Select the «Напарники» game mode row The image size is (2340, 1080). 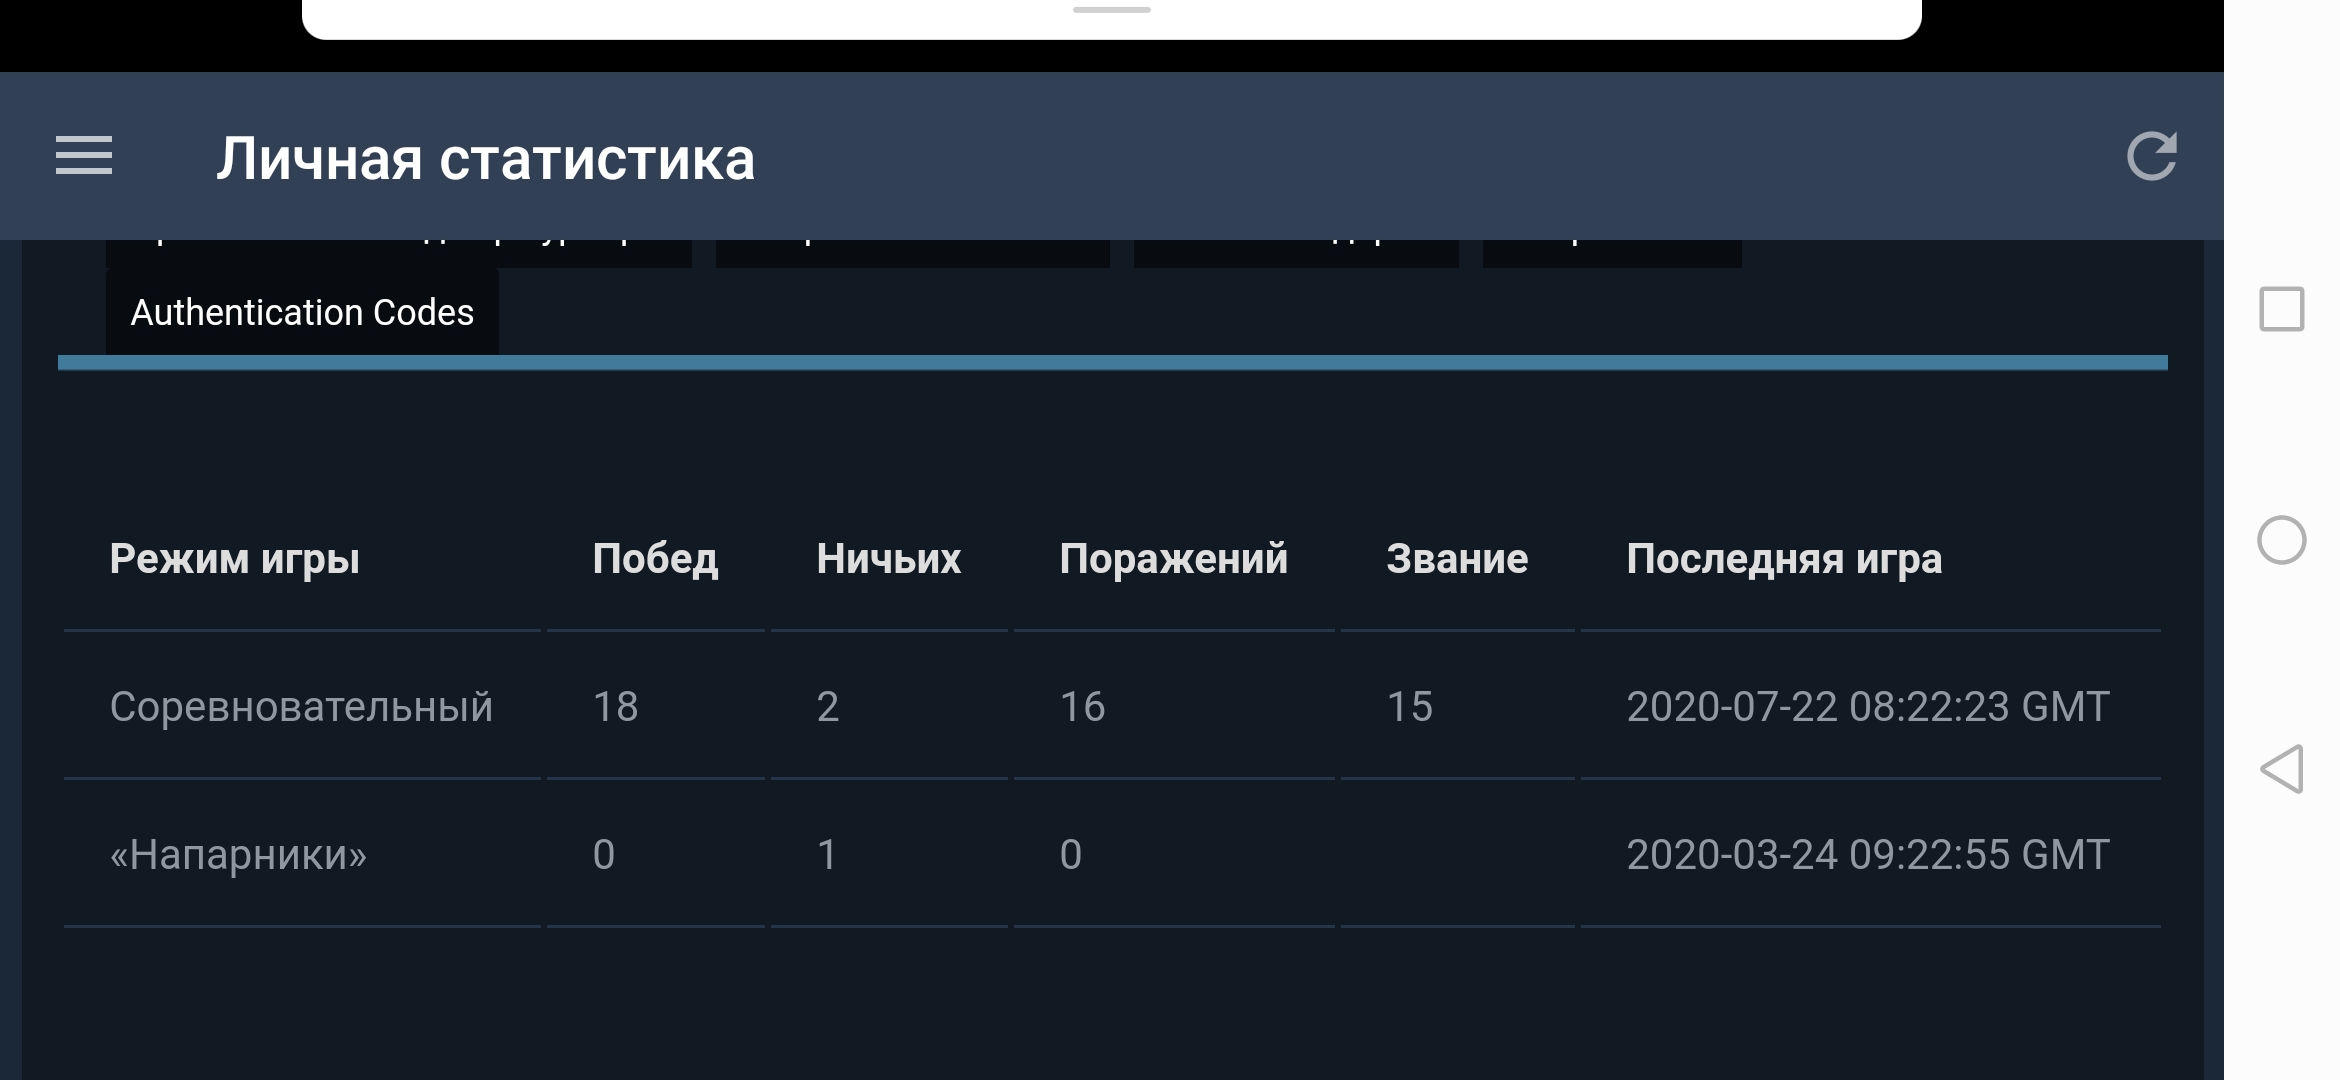1112,854
